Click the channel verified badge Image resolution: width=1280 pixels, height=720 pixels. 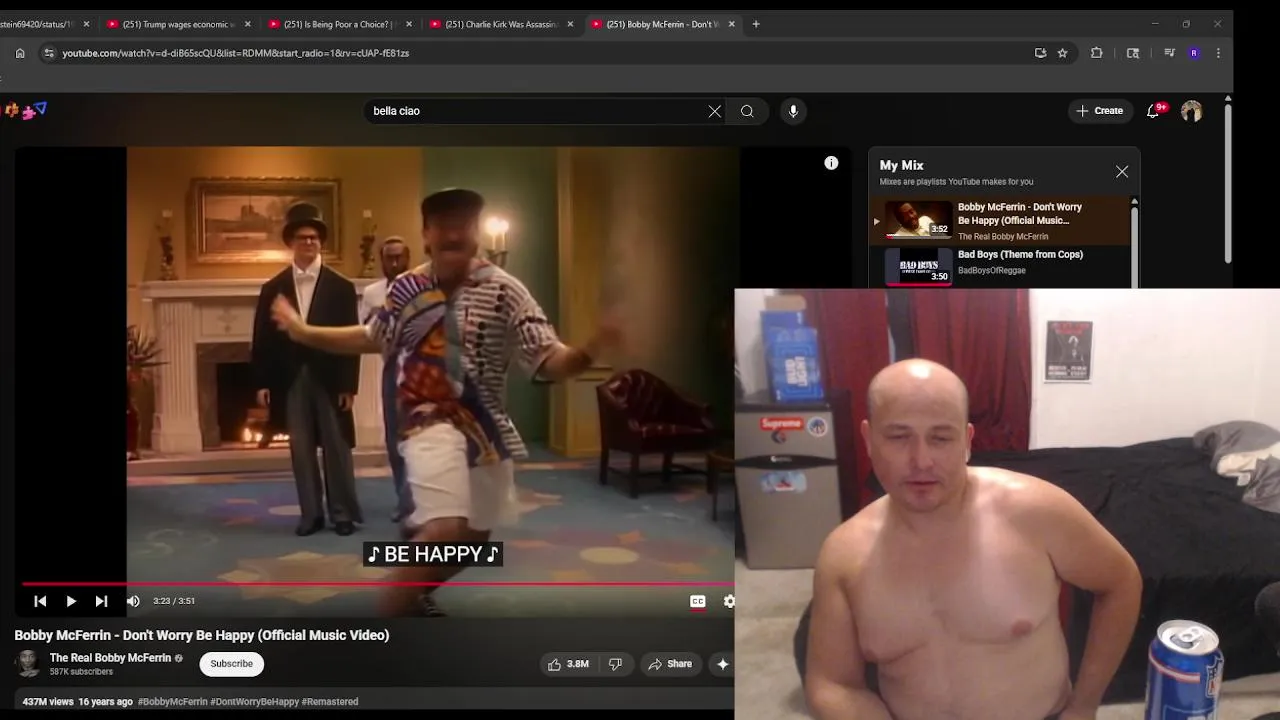point(179,658)
